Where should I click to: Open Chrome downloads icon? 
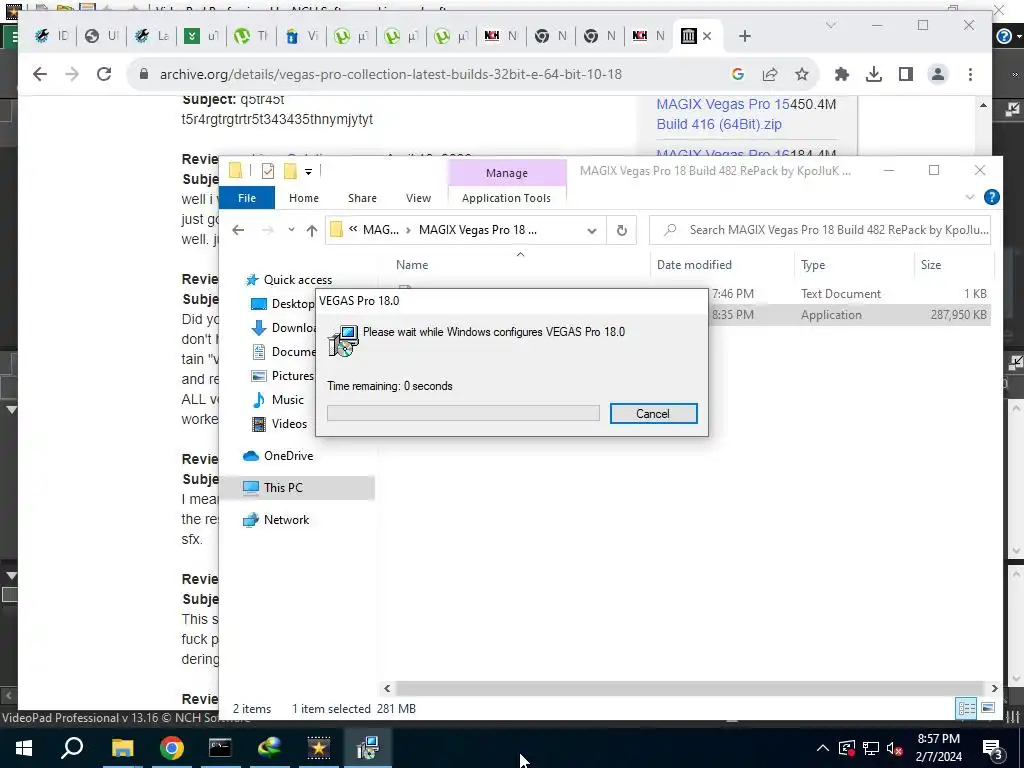click(x=874, y=74)
